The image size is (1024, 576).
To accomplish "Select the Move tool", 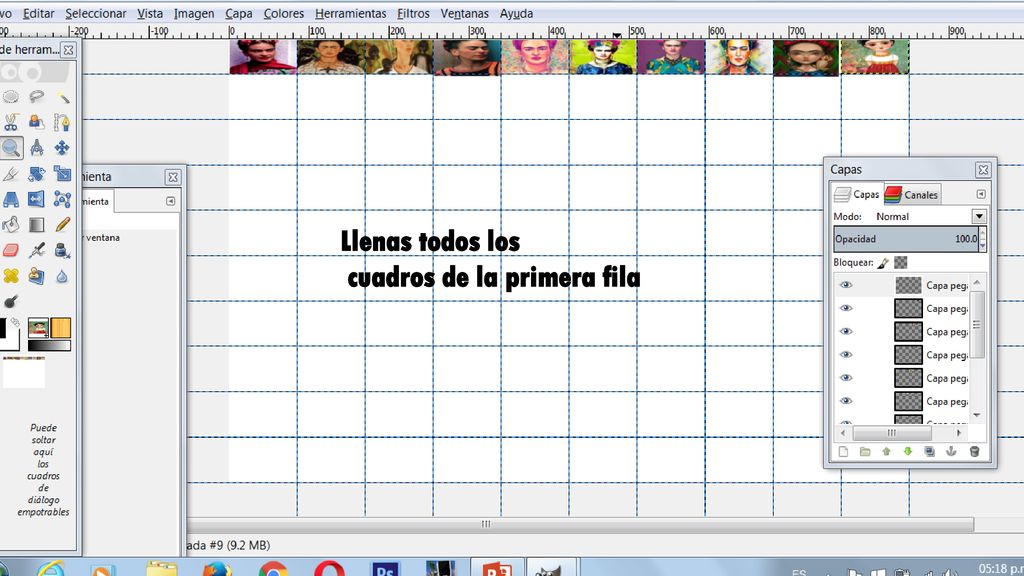I will [62, 148].
